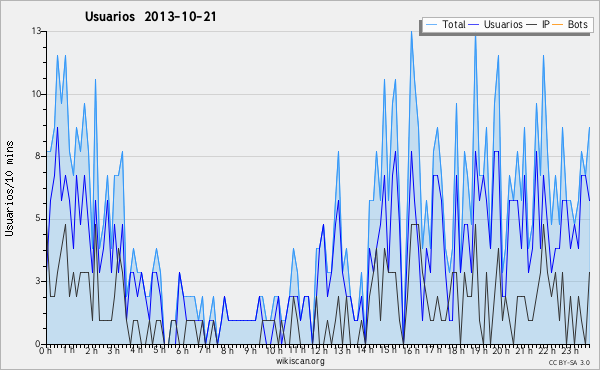Click the y-axis value 10
The width and height of the screenshot is (600, 370).
[36, 94]
